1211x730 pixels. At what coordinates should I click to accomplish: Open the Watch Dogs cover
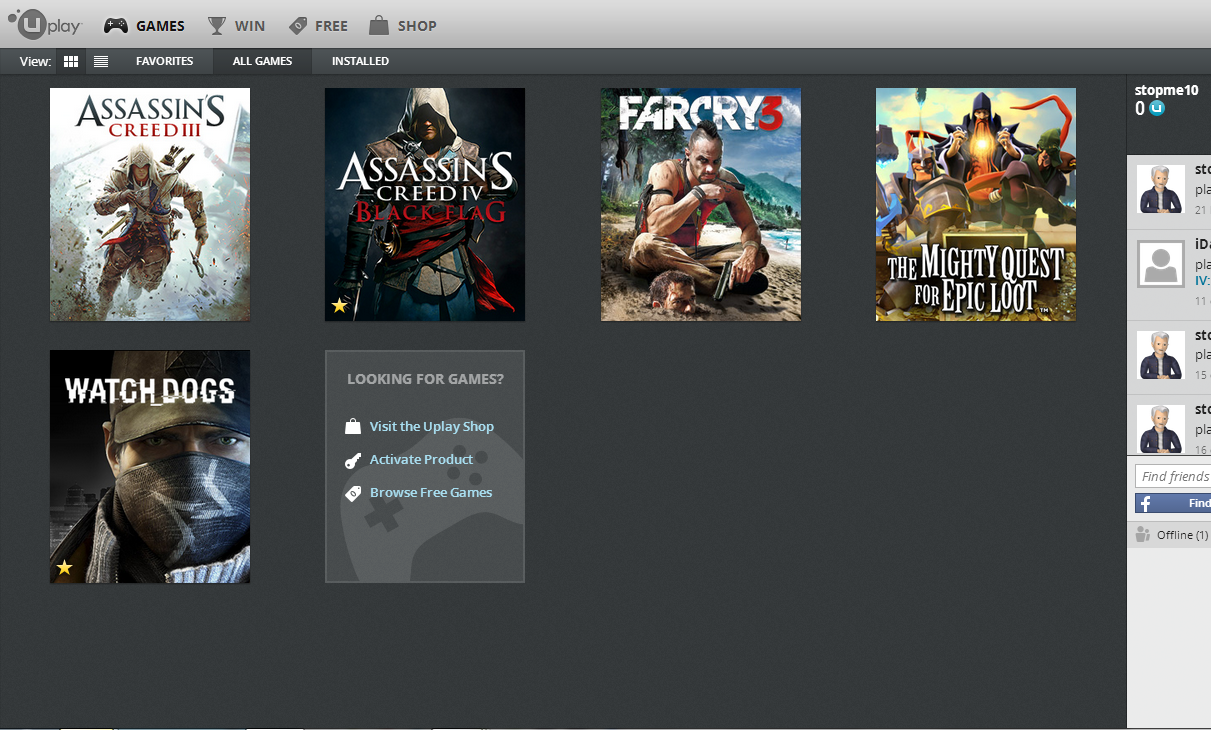coord(150,466)
